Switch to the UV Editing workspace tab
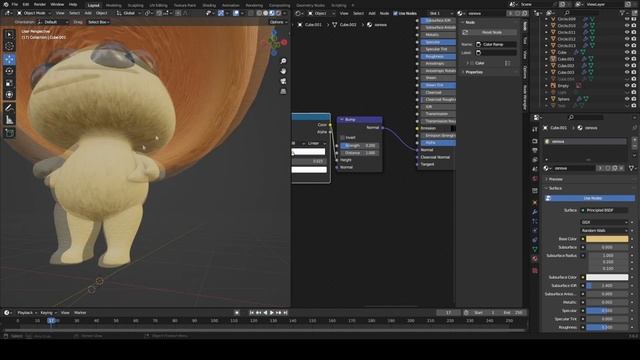The width and height of the screenshot is (640, 360). 158,5
